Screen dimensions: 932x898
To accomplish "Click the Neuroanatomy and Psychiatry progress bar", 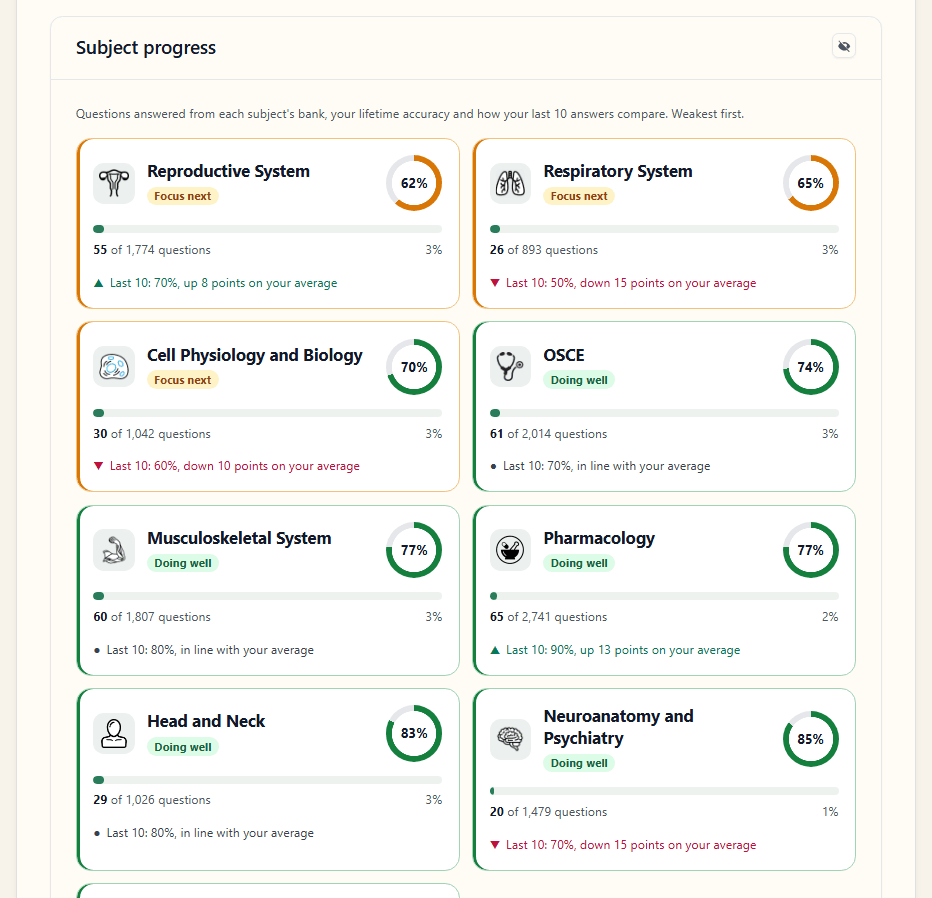I will 664,791.
